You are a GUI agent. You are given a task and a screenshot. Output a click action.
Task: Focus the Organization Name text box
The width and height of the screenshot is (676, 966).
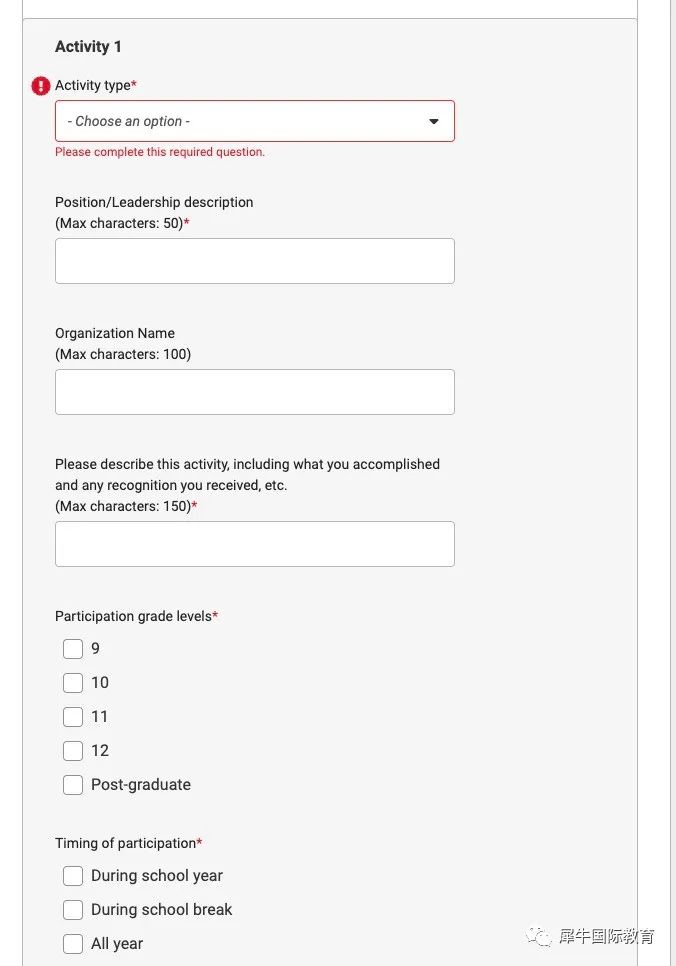coord(255,392)
